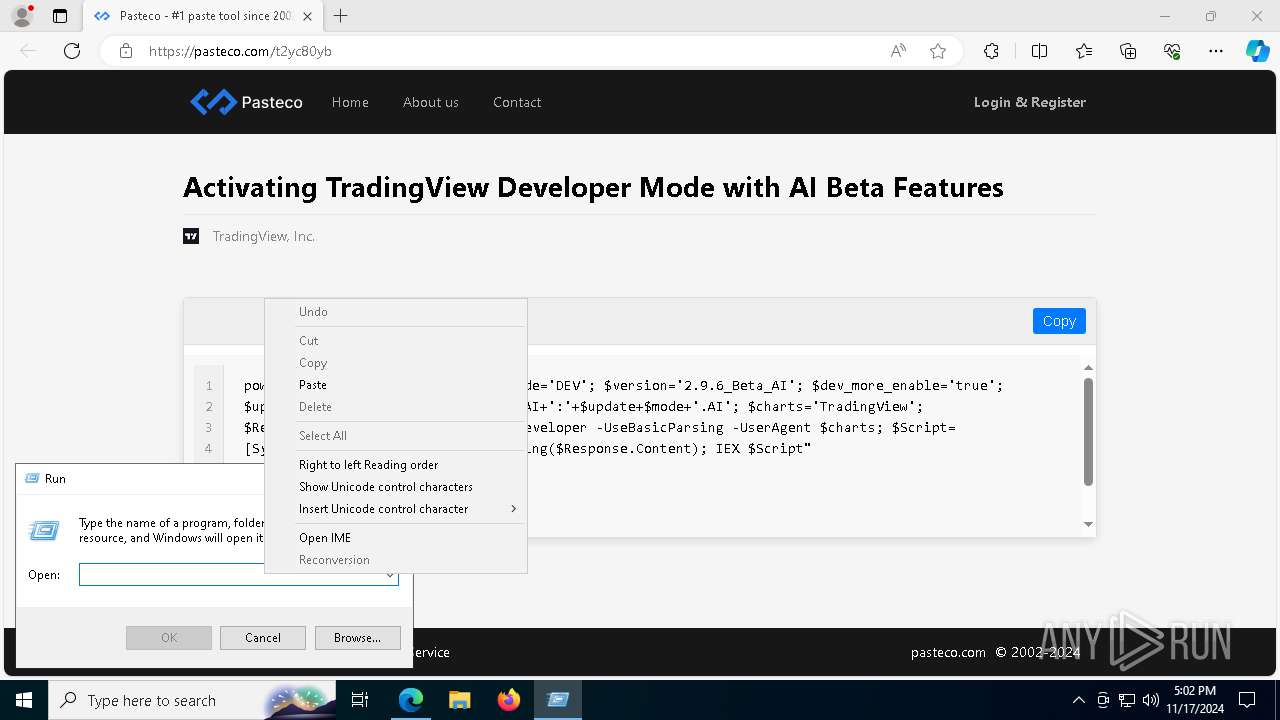Open a new browser tab

341,16
